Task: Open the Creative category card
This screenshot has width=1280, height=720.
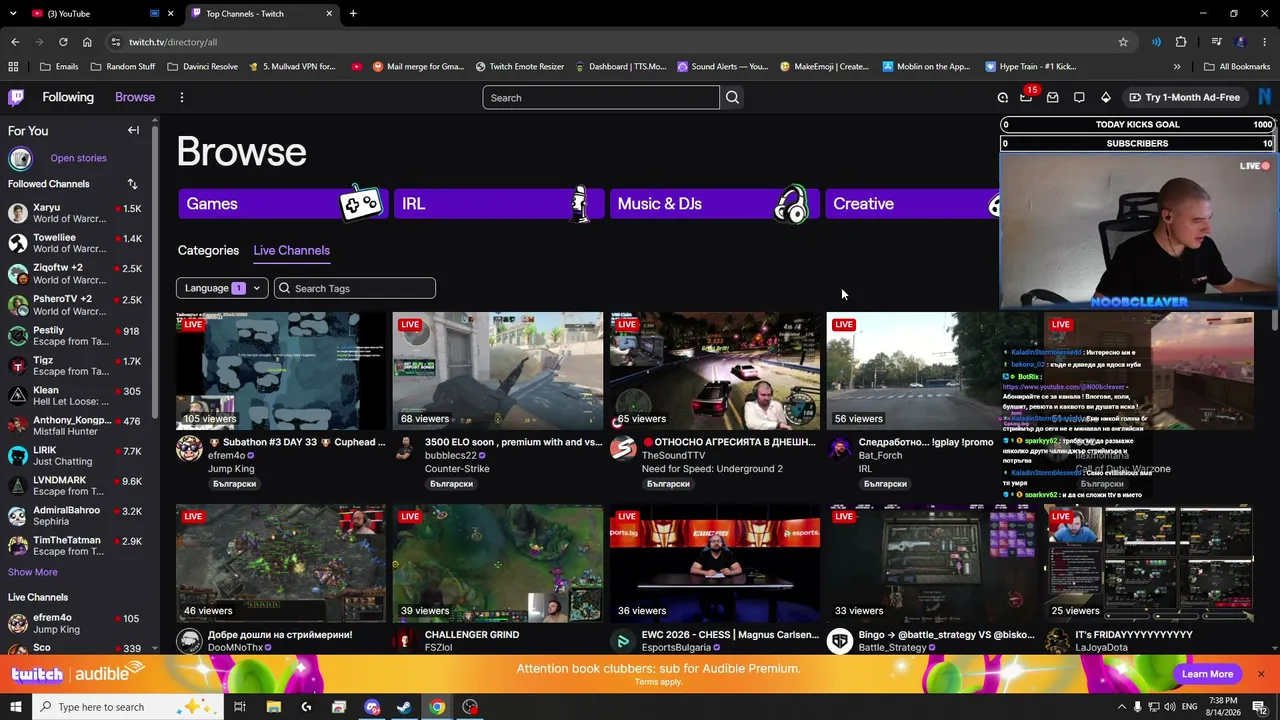Action: [x=913, y=204]
